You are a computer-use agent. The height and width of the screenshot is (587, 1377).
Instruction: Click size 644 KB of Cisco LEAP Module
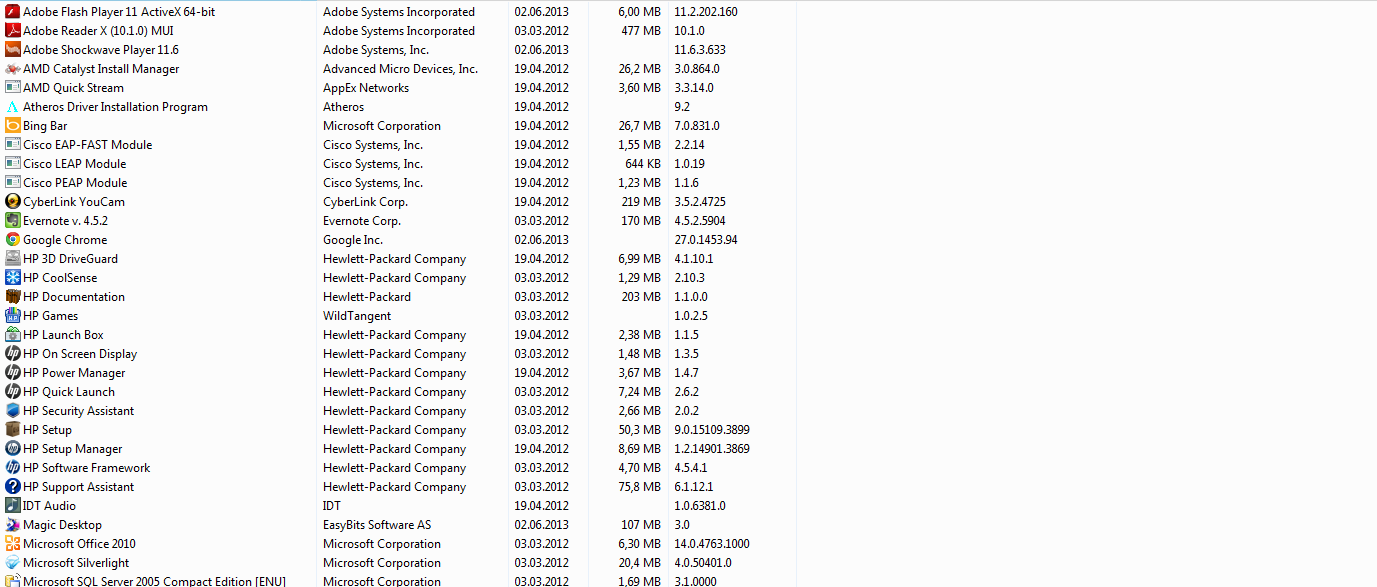[643, 164]
